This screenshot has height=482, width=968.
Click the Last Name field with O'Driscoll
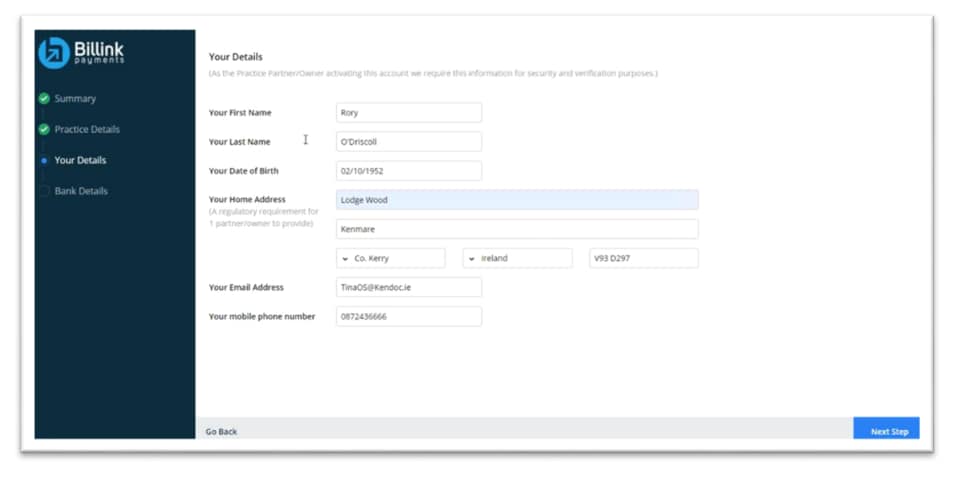[x=409, y=142]
